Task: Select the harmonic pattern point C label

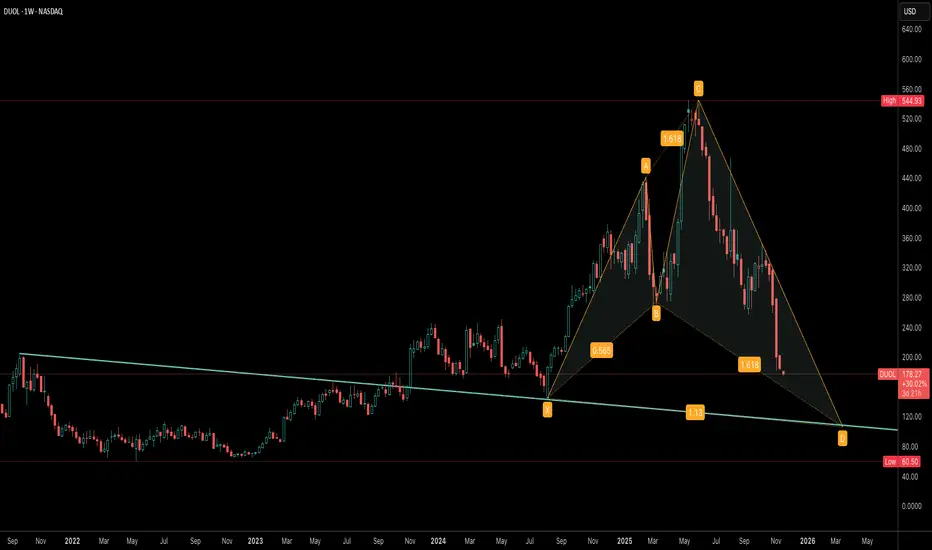Action: pos(698,89)
